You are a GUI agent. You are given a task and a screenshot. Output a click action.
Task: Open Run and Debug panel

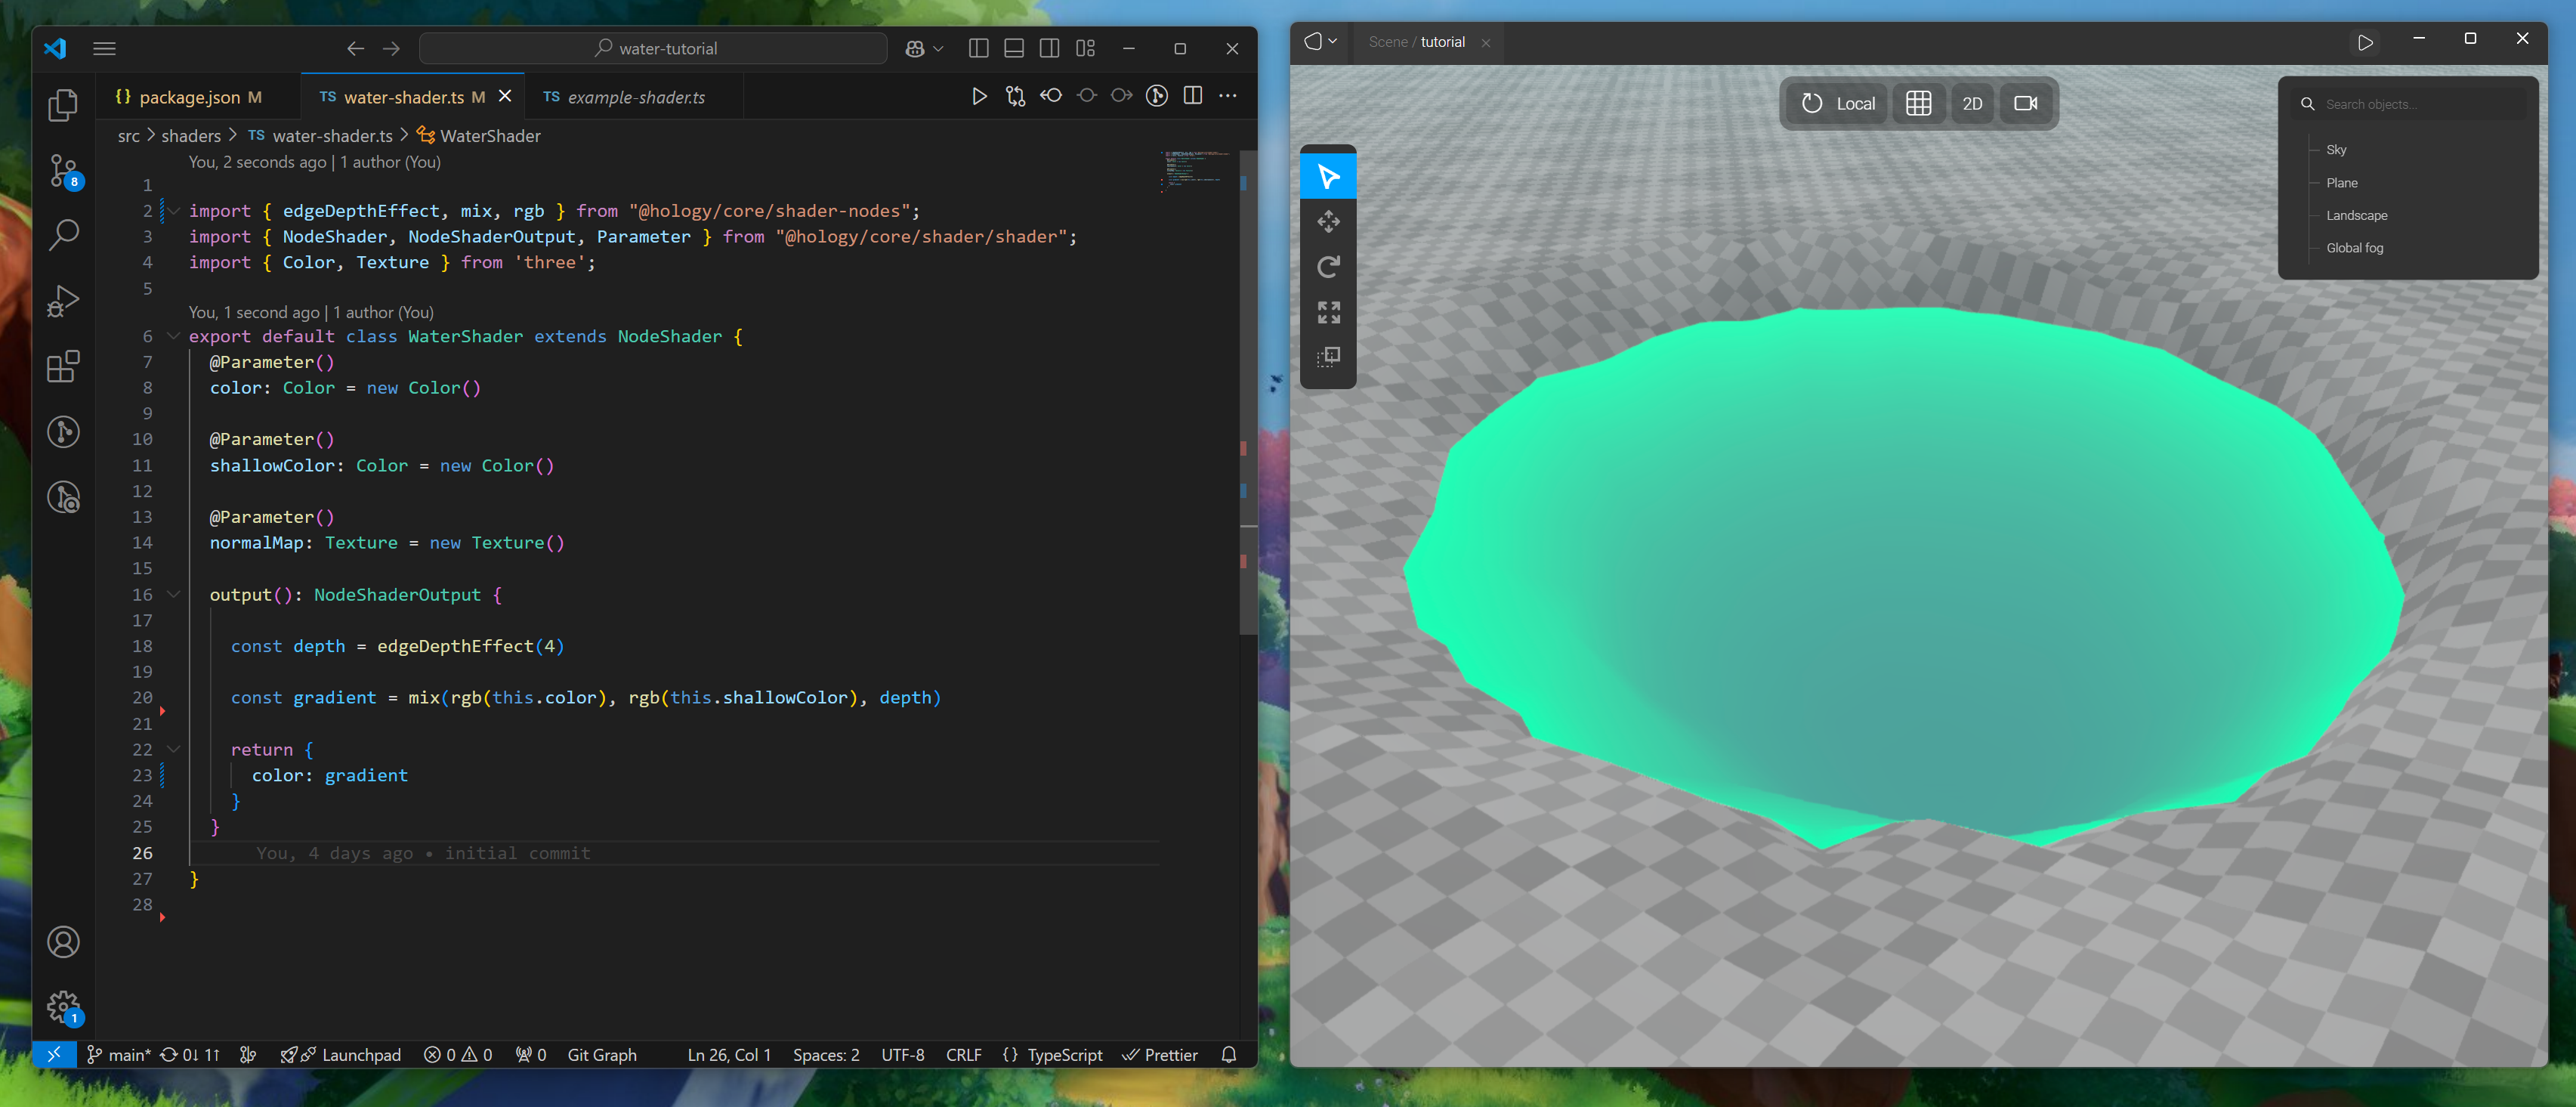pyautogui.click(x=64, y=300)
